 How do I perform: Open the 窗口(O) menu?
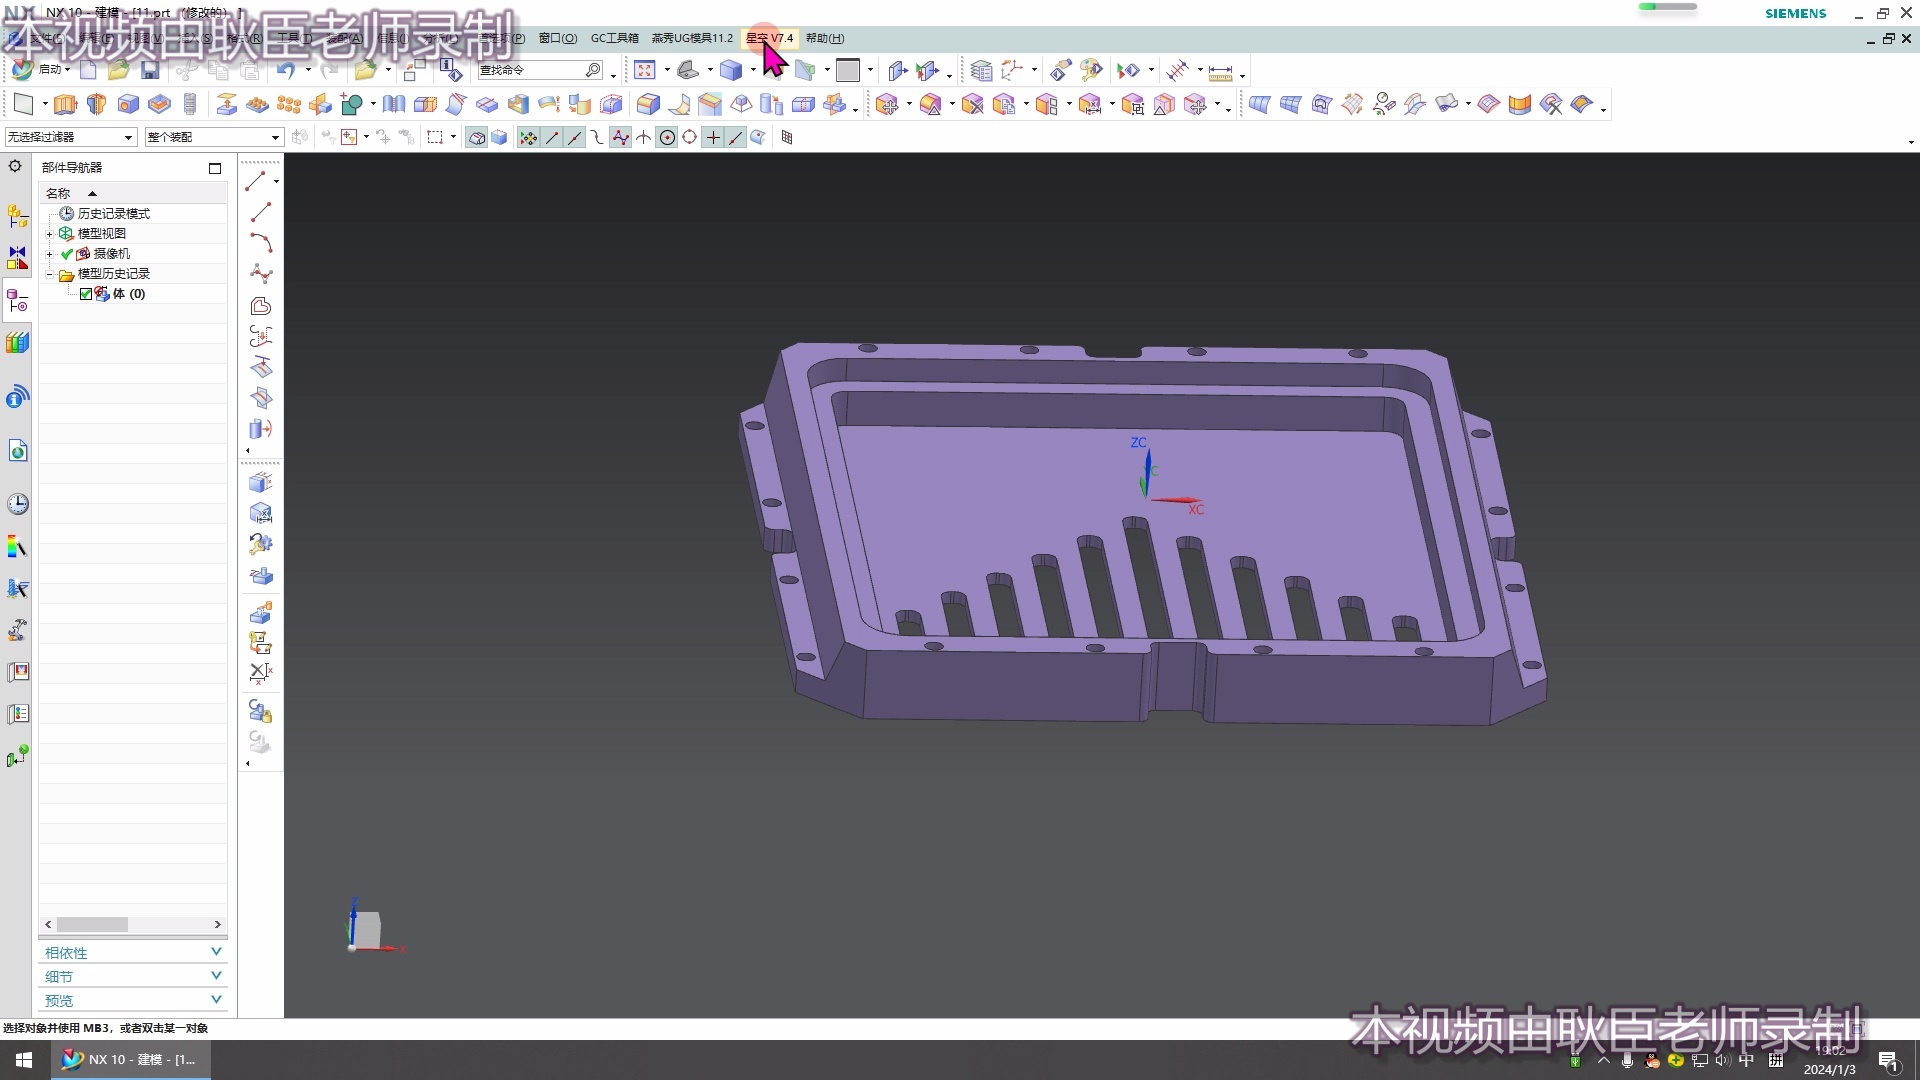(x=557, y=38)
